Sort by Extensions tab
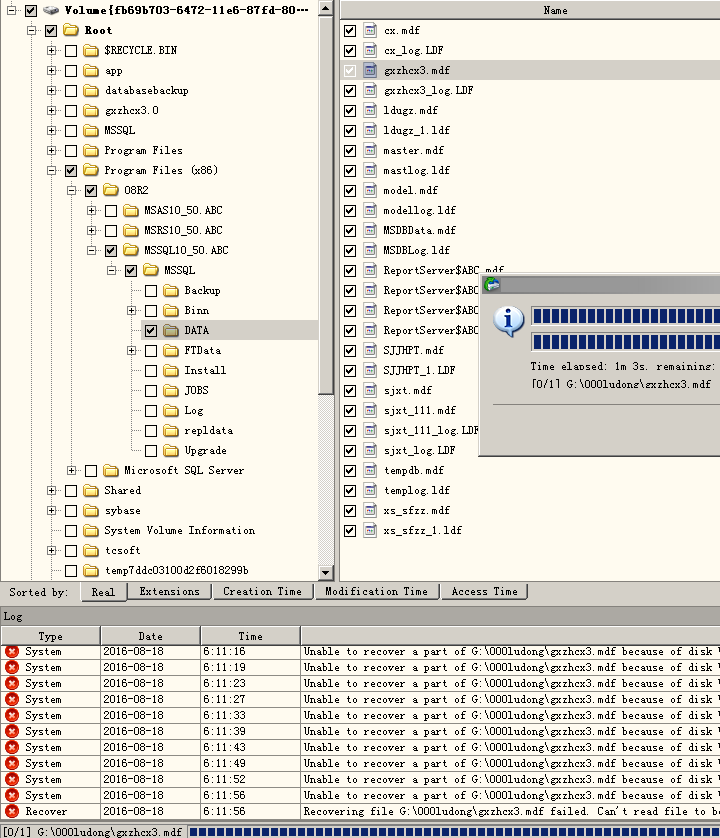720x838 pixels. 169,591
